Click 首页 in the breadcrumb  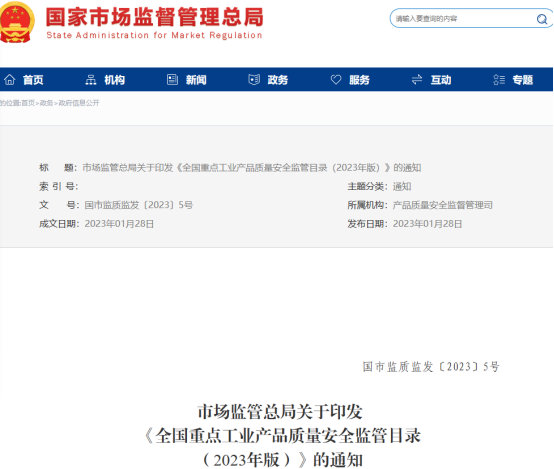point(28,103)
